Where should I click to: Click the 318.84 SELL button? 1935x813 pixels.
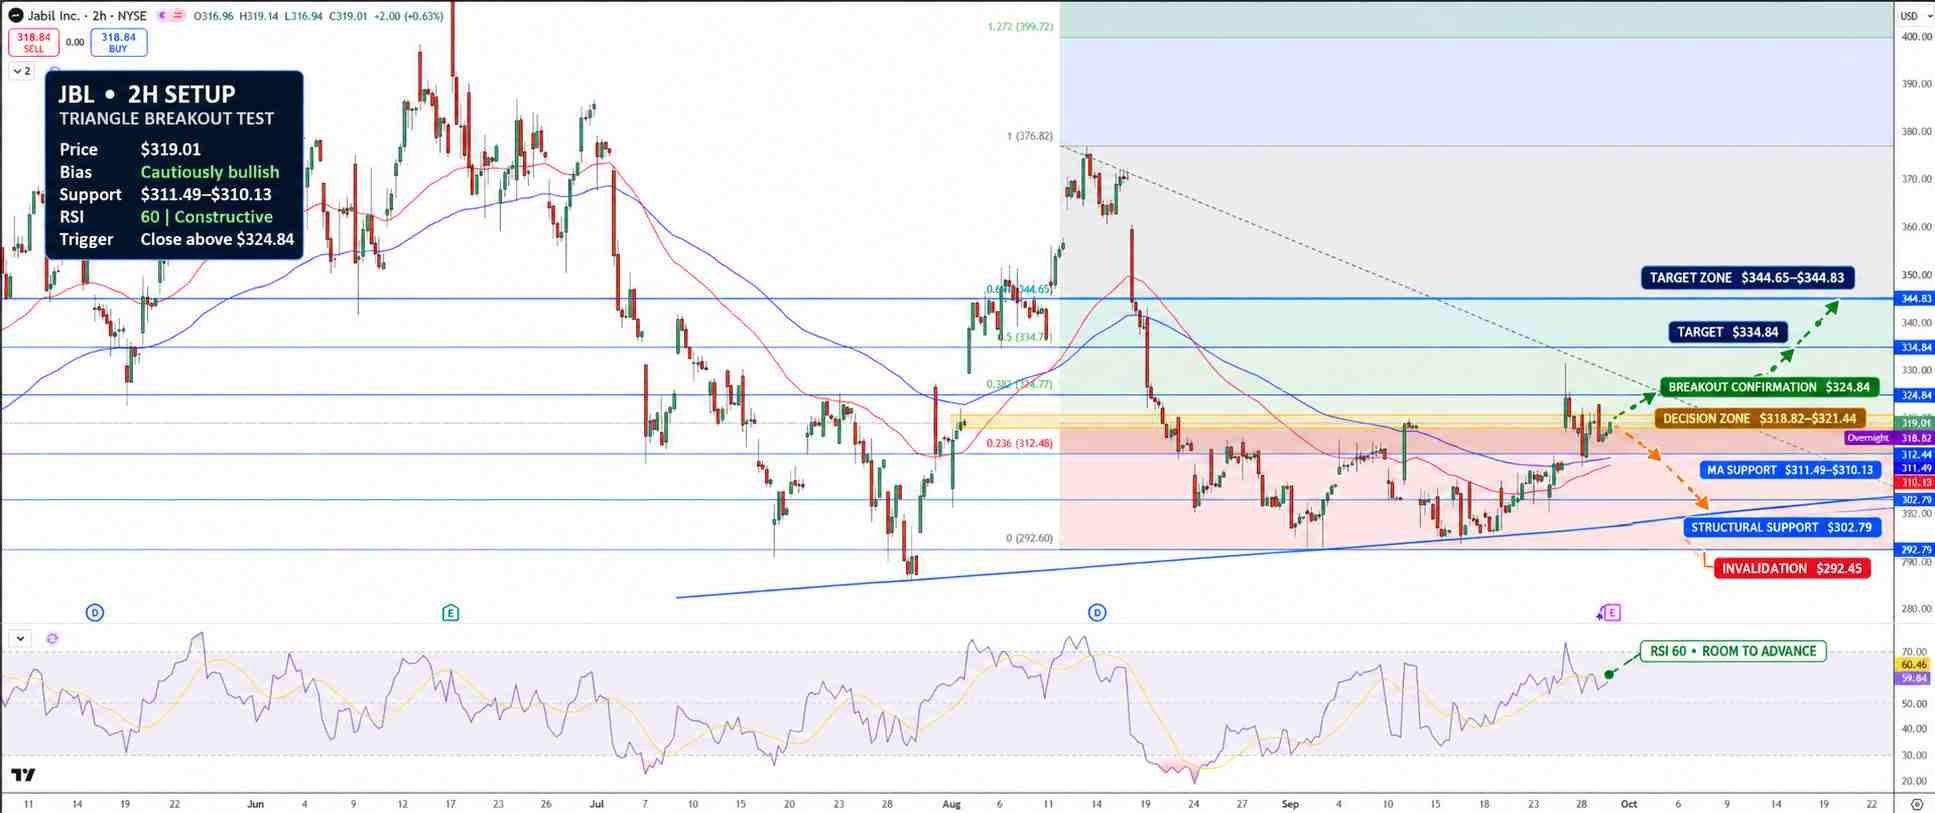(x=34, y=42)
